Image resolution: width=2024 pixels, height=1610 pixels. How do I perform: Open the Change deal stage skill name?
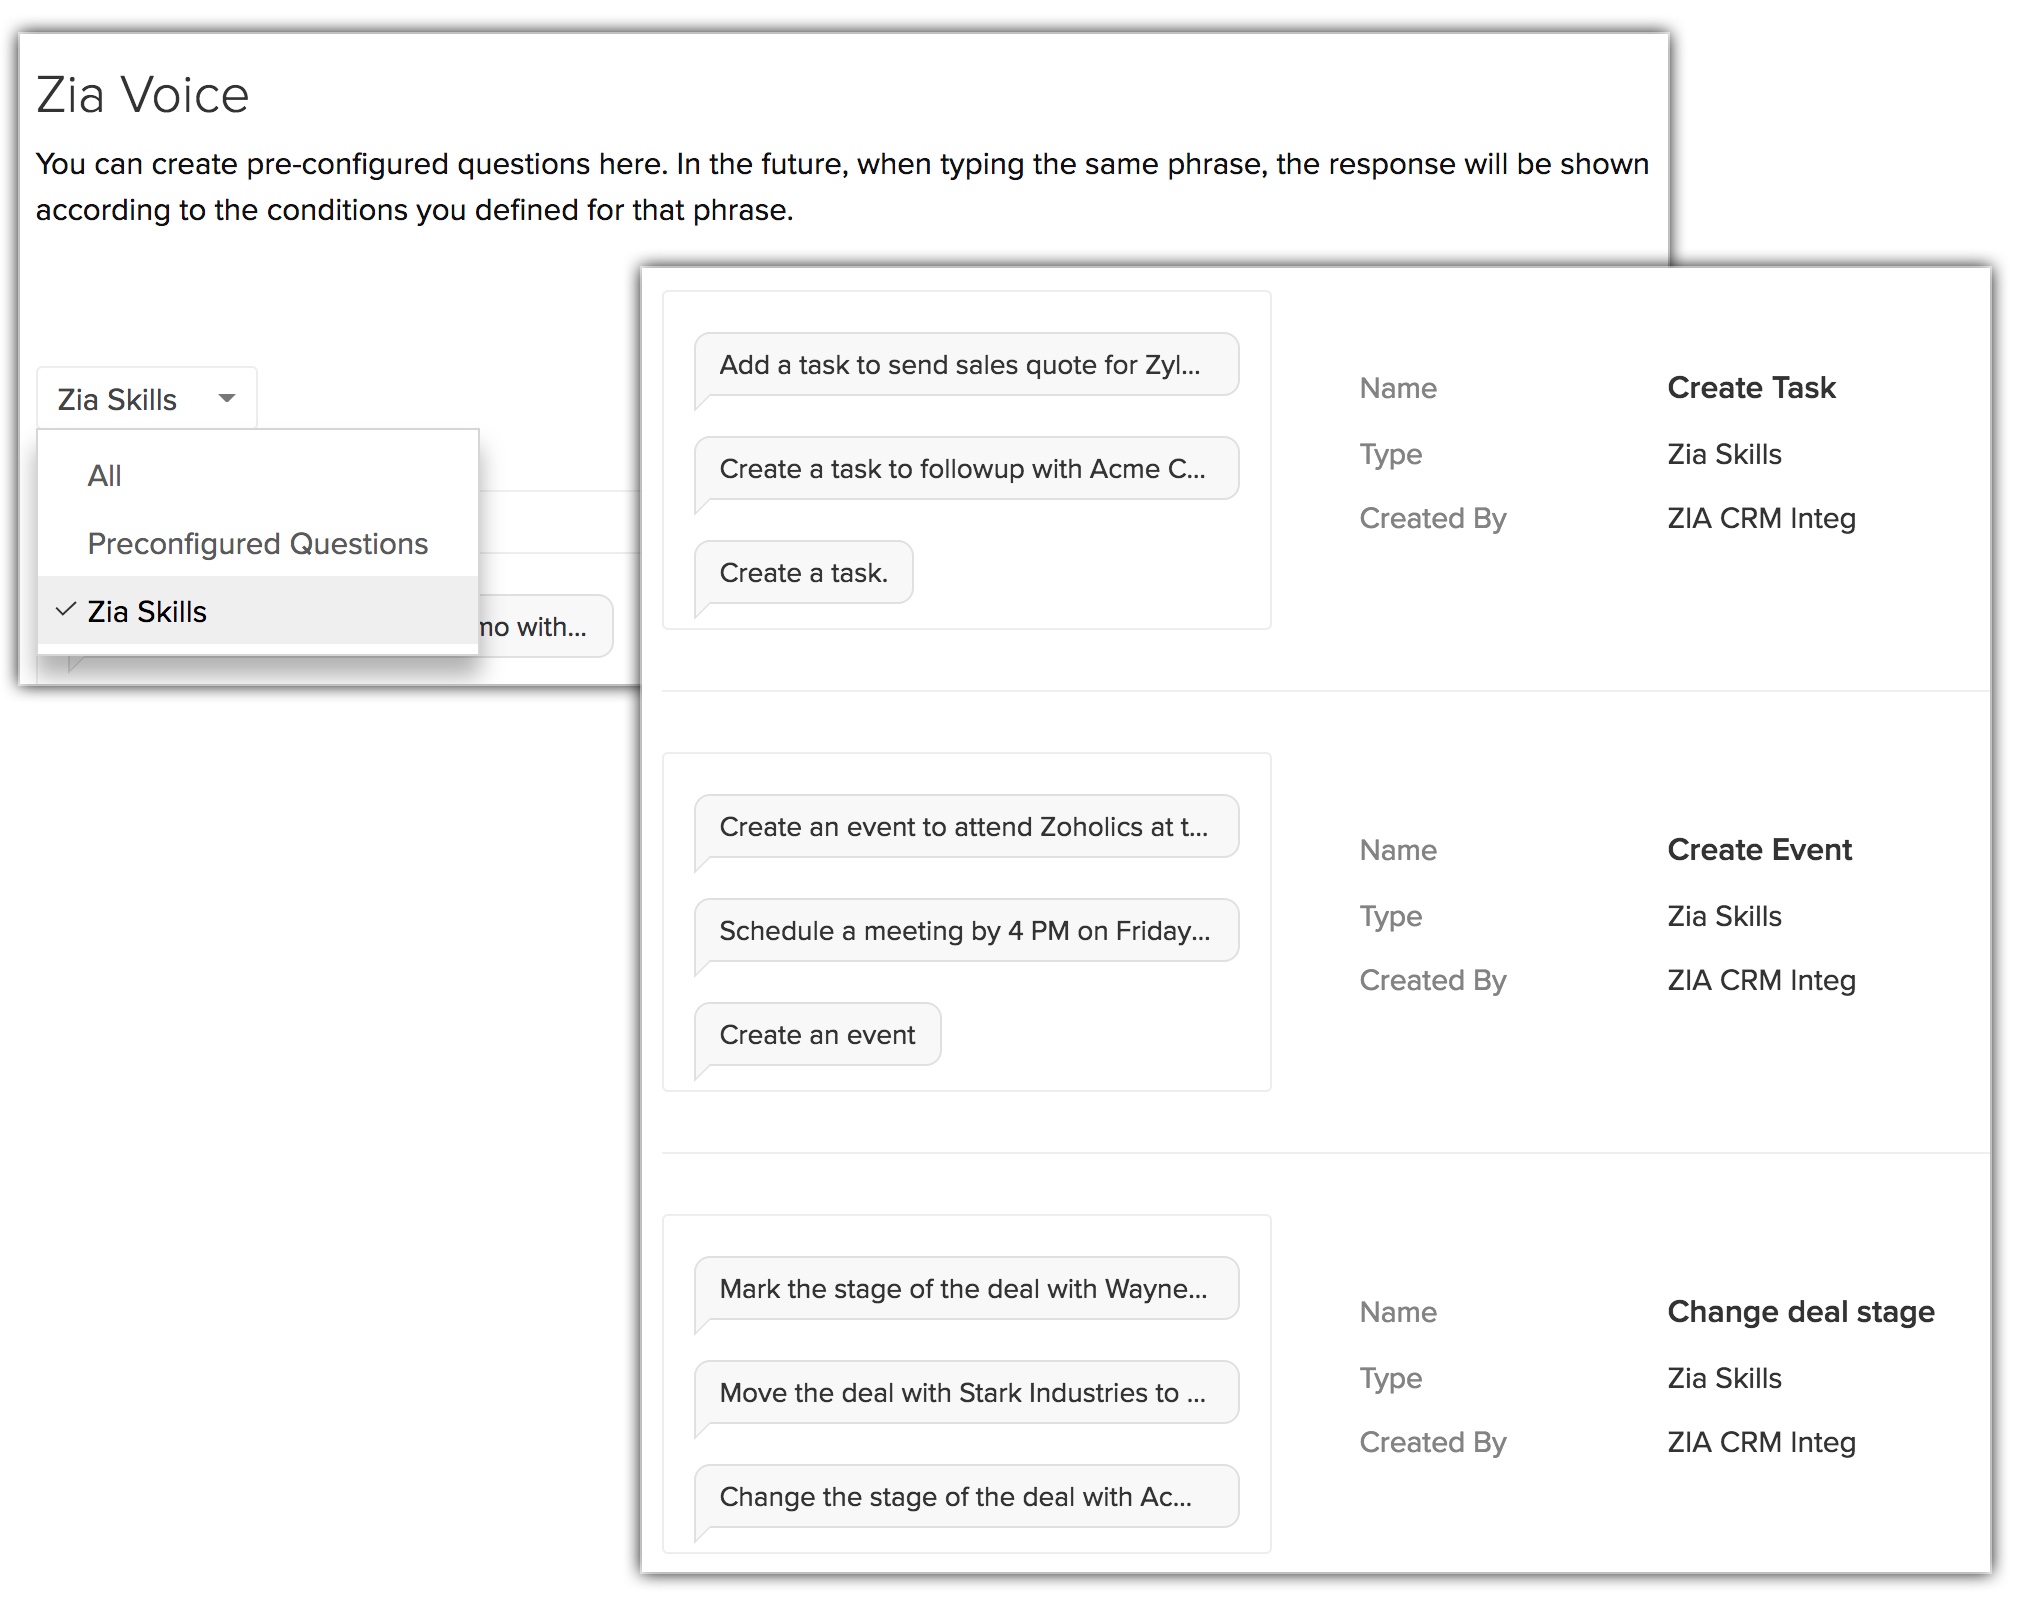[1800, 1312]
